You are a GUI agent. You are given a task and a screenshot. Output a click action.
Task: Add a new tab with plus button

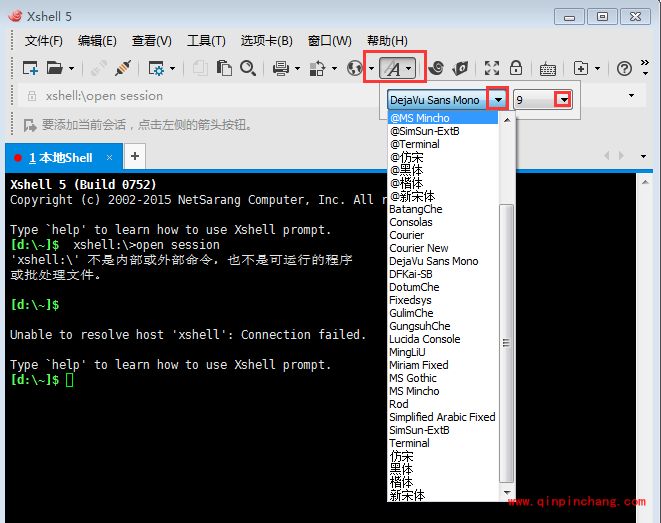point(135,156)
